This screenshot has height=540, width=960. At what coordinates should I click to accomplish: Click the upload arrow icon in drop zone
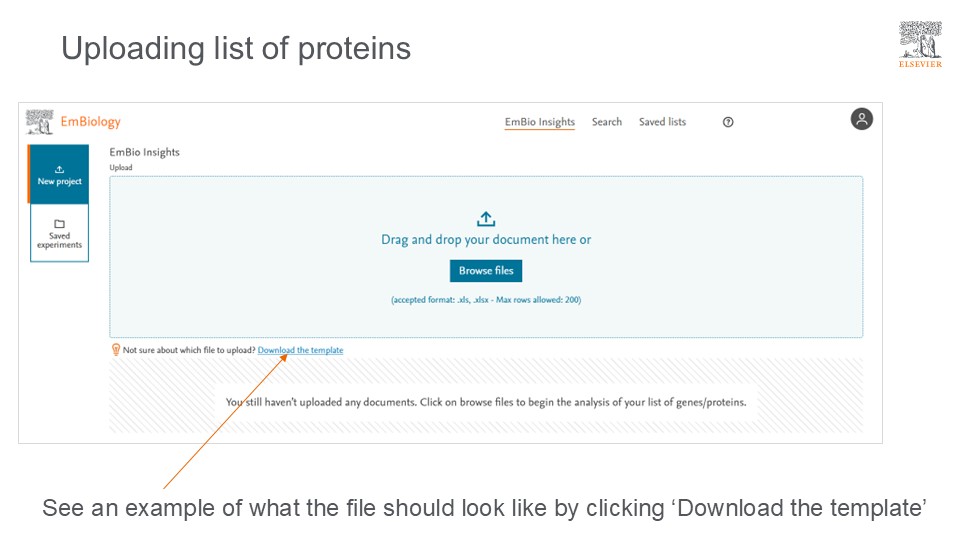click(486, 219)
